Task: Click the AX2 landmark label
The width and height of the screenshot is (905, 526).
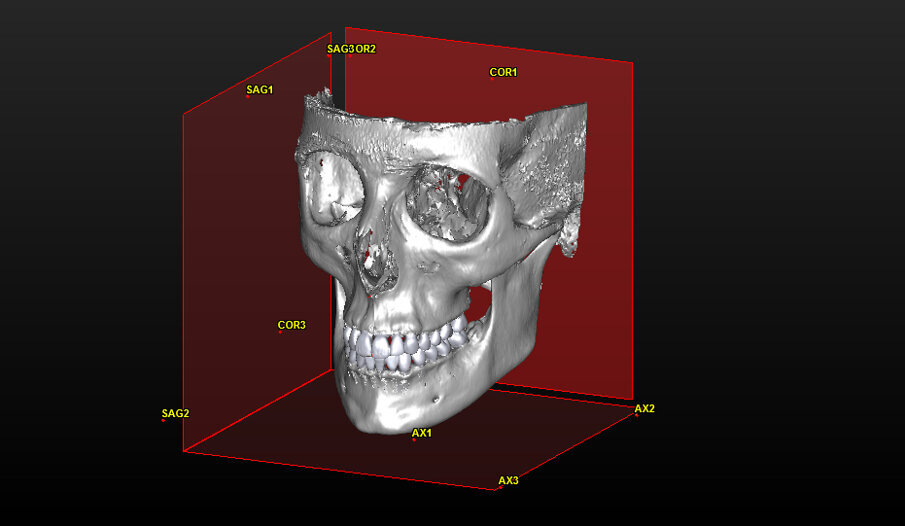Action: (x=645, y=409)
